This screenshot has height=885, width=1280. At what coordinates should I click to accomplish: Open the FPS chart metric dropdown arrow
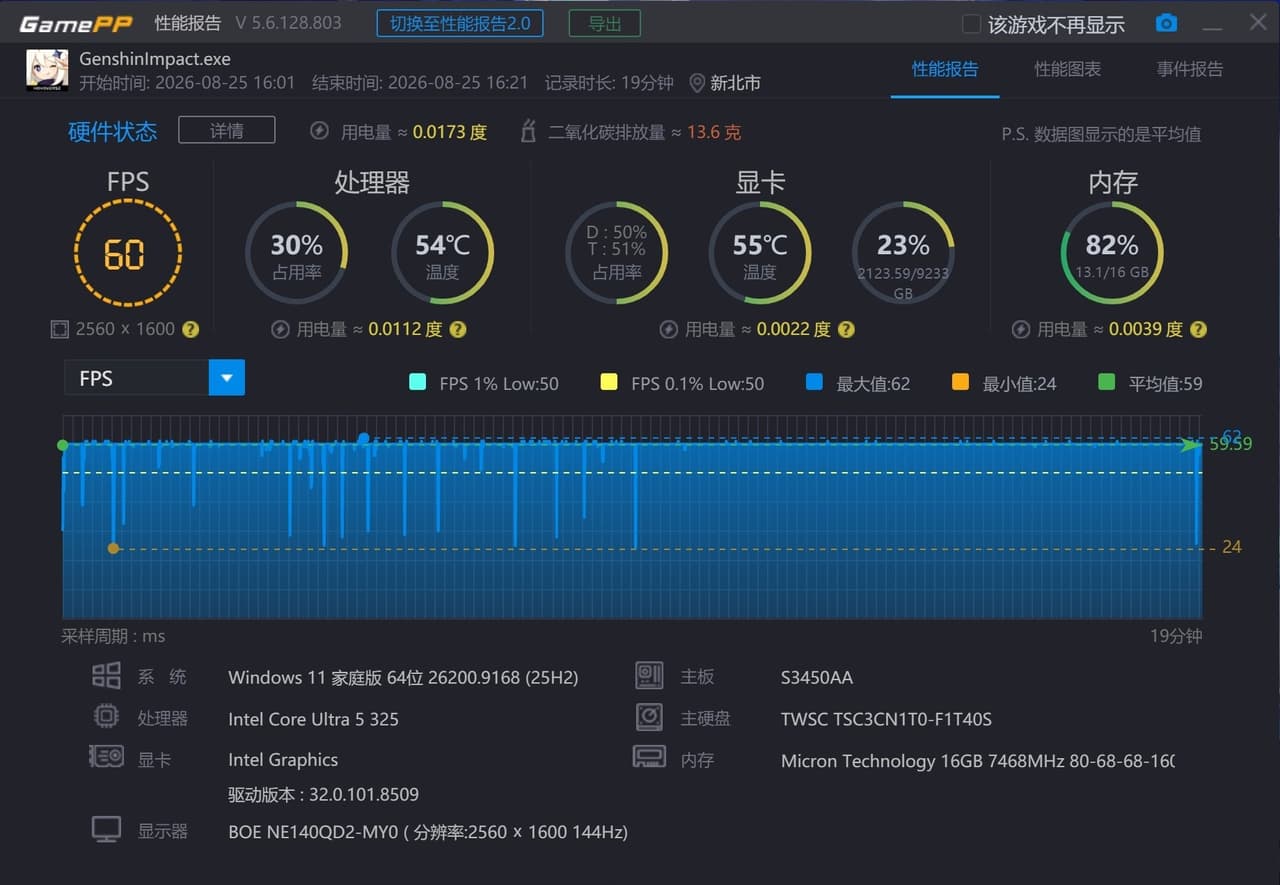pos(227,378)
